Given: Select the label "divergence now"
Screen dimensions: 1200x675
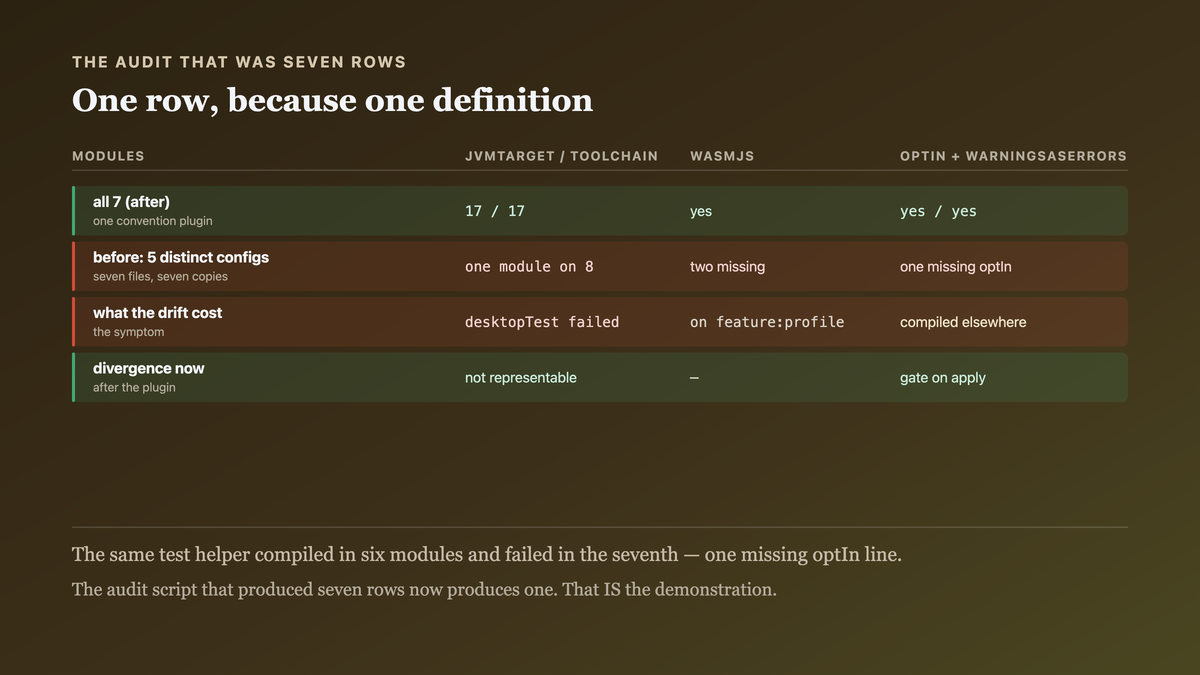Looking at the screenshot, I should pos(149,368).
